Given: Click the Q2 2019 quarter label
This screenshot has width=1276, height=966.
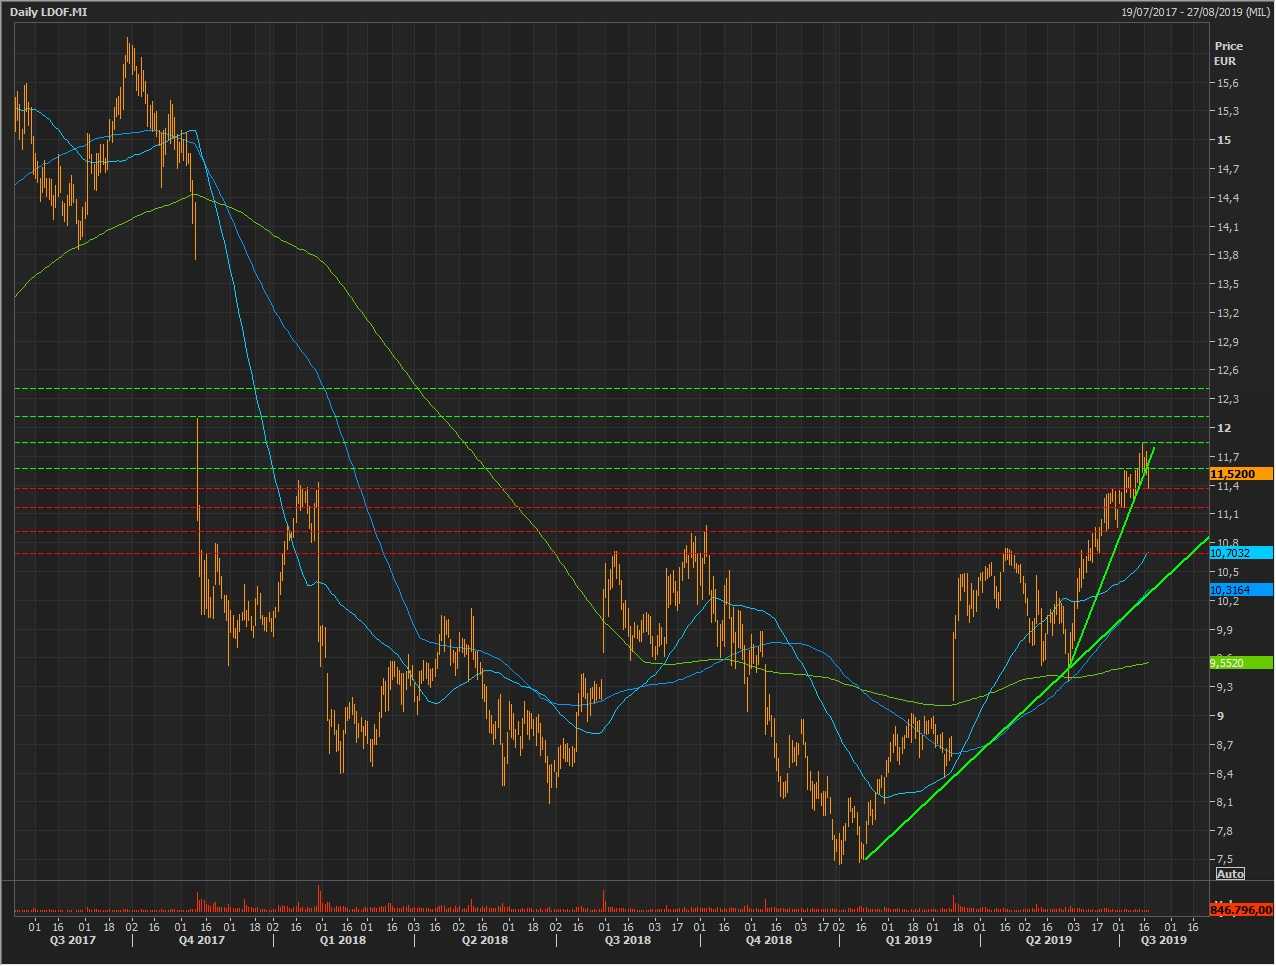Looking at the screenshot, I should (x=1048, y=940).
